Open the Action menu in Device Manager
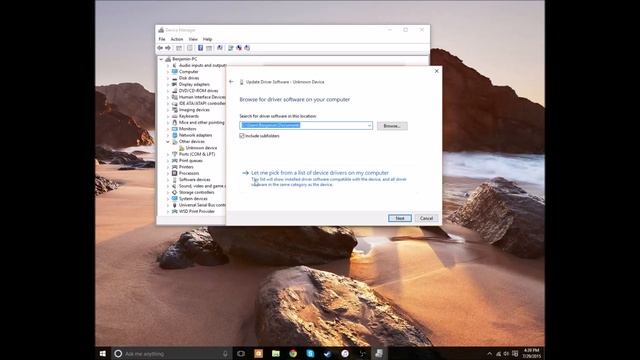The image size is (640, 360). point(177,39)
